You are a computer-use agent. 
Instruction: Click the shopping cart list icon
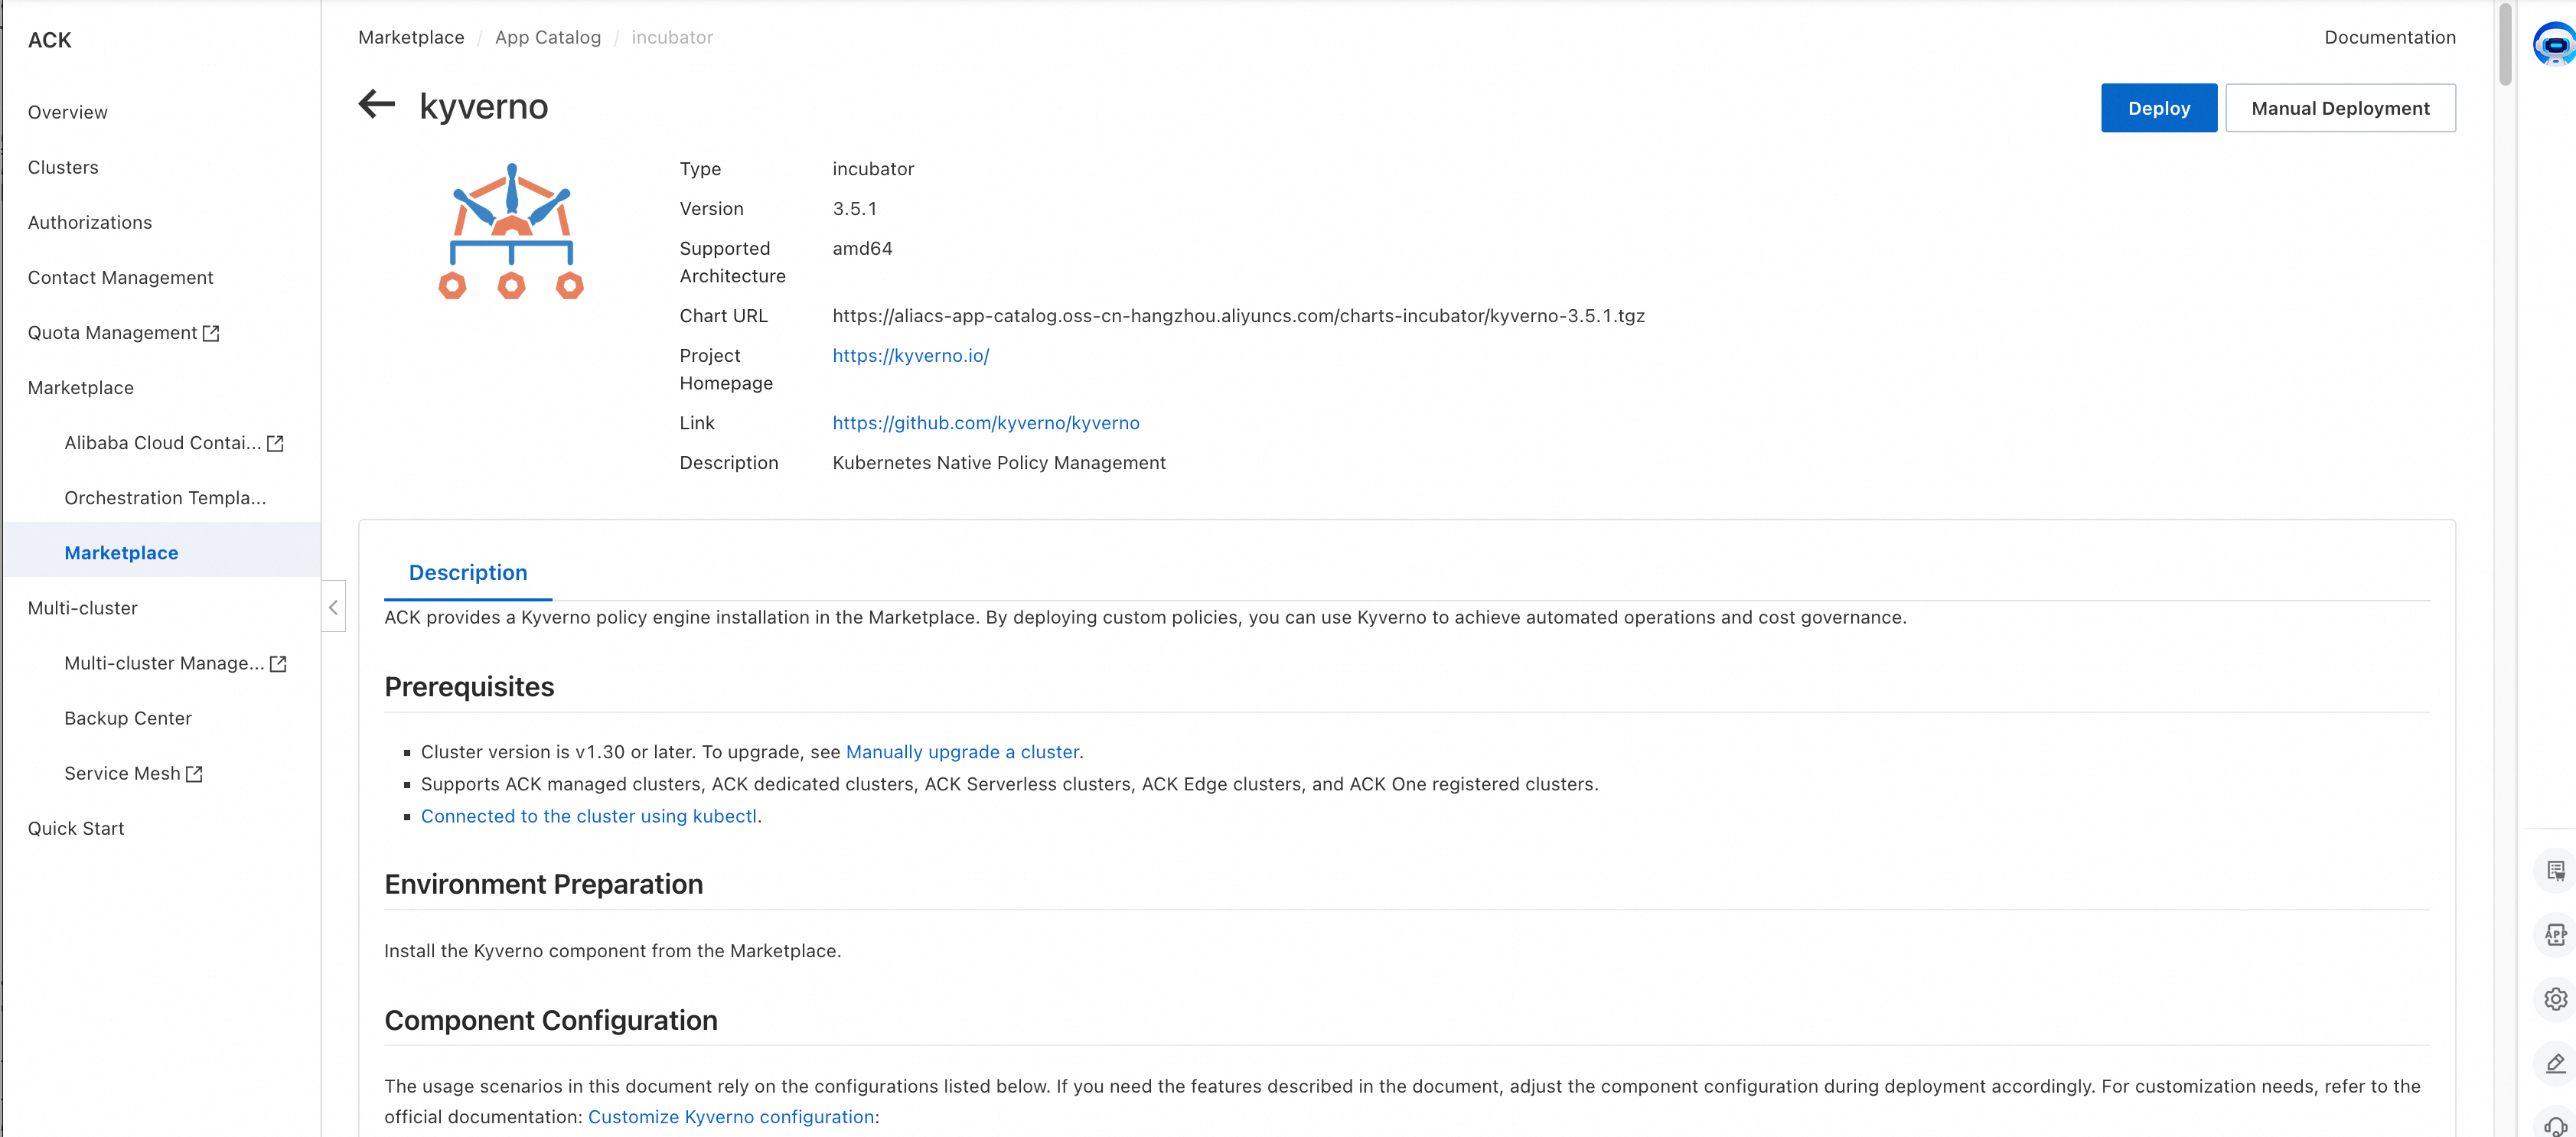tap(2555, 870)
